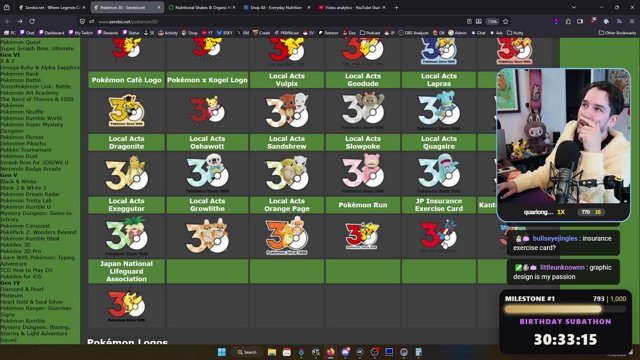Screen dimensions: 640x360
Task: Switch to the Video analytics YouTube Studio tab
Action: (x=352, y=7)
